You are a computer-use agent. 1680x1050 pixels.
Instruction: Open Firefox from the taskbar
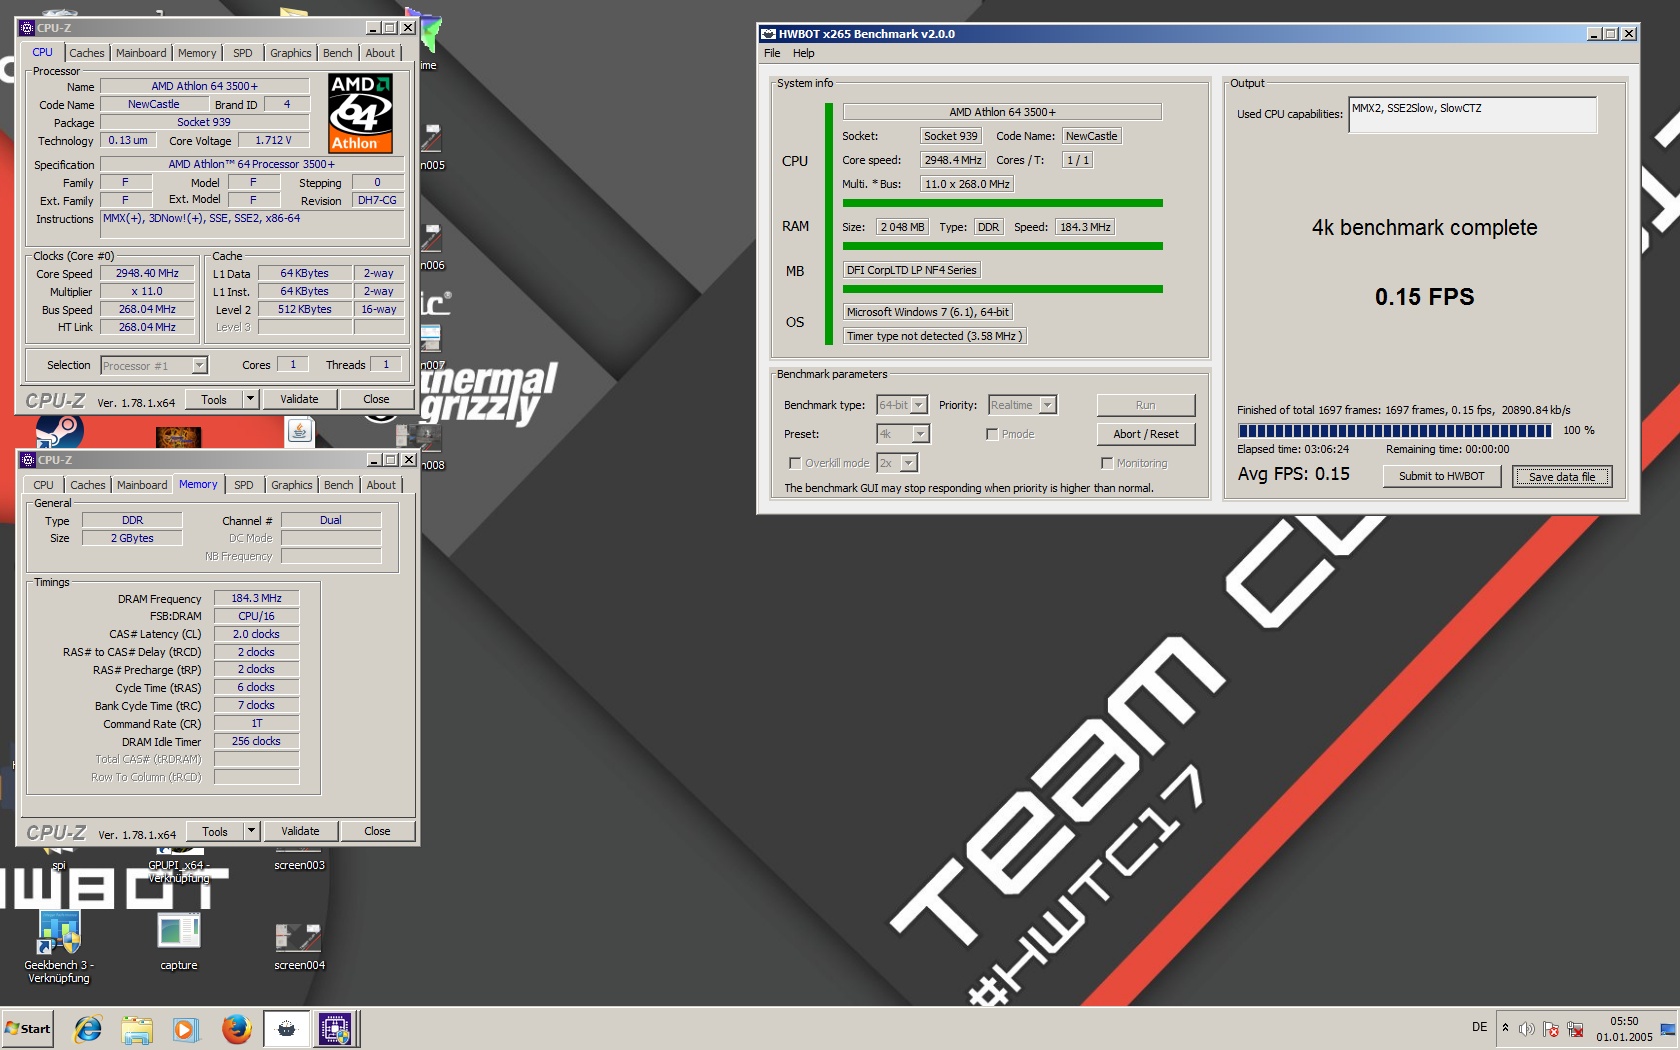[236, 1029]
